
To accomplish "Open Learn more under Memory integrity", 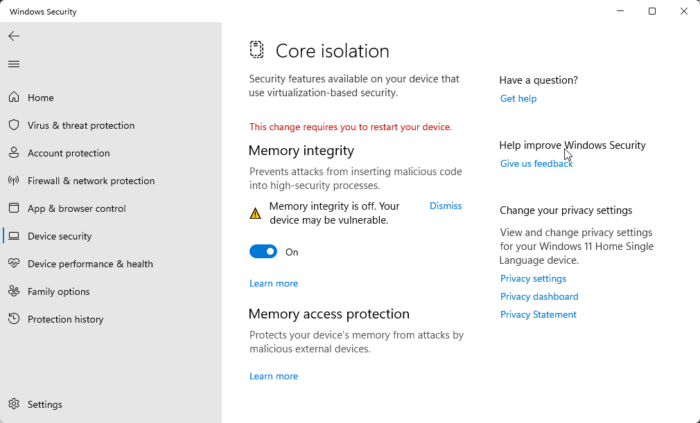I will coord(273,284).
